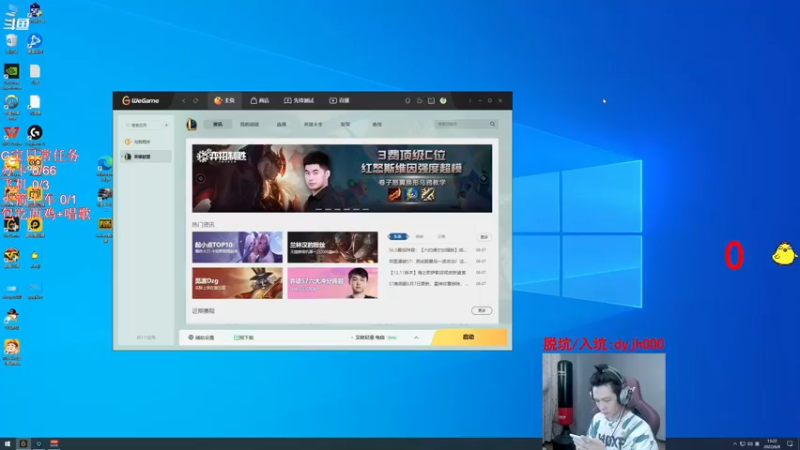
Task: Open the WPS Office desktop icon
Action: (11, 135)
